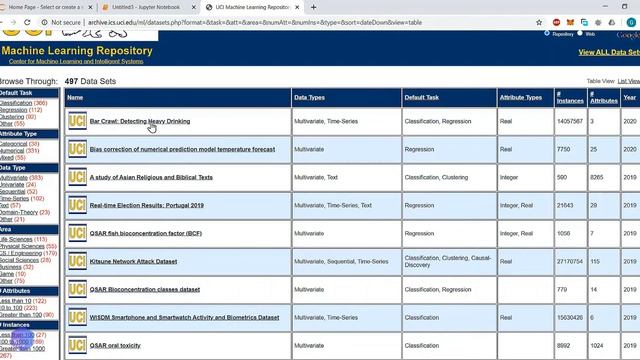Open the MetaMask fox extension icon
The width and height of the screenshot is (640, 360).
(570, 22)
